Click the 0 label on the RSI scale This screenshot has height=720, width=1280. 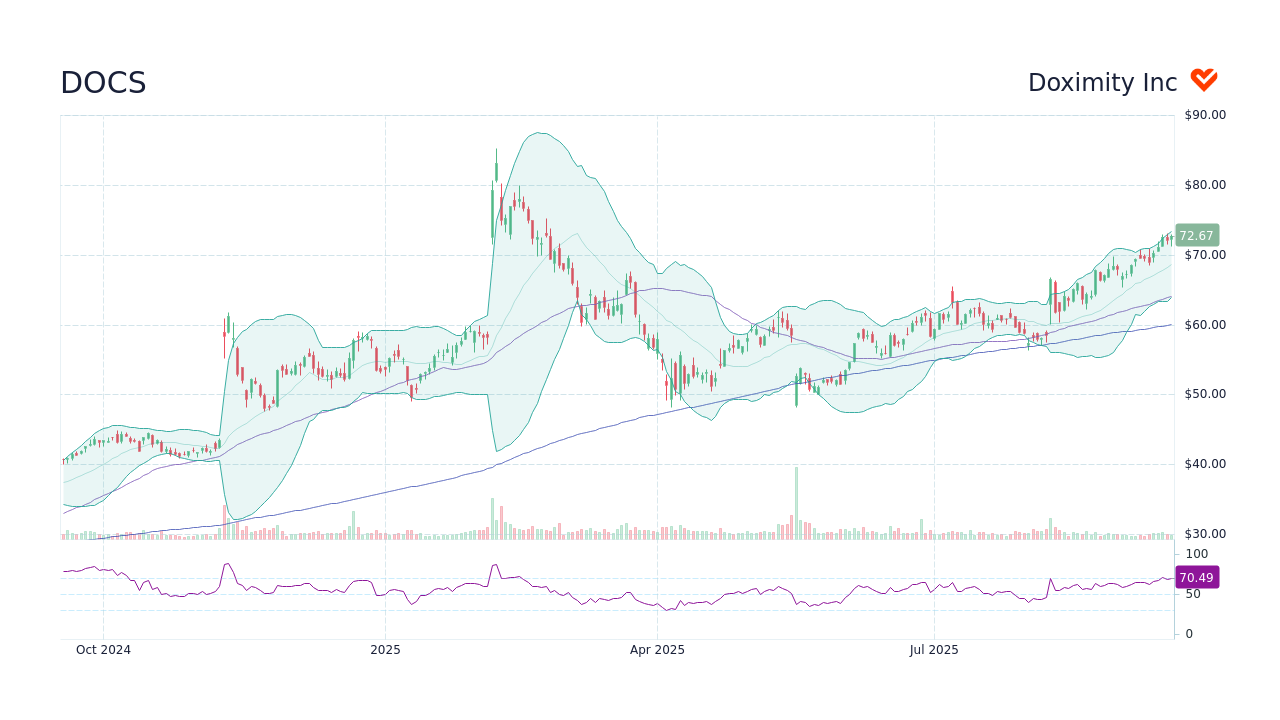pyautogui.click(x=1187, y=633)
